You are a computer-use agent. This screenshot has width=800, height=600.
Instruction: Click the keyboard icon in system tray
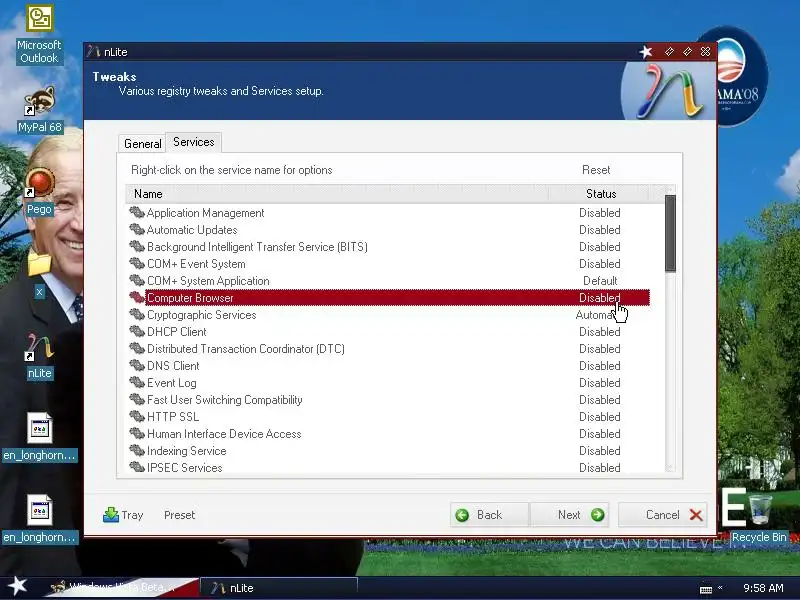[706, 589]
